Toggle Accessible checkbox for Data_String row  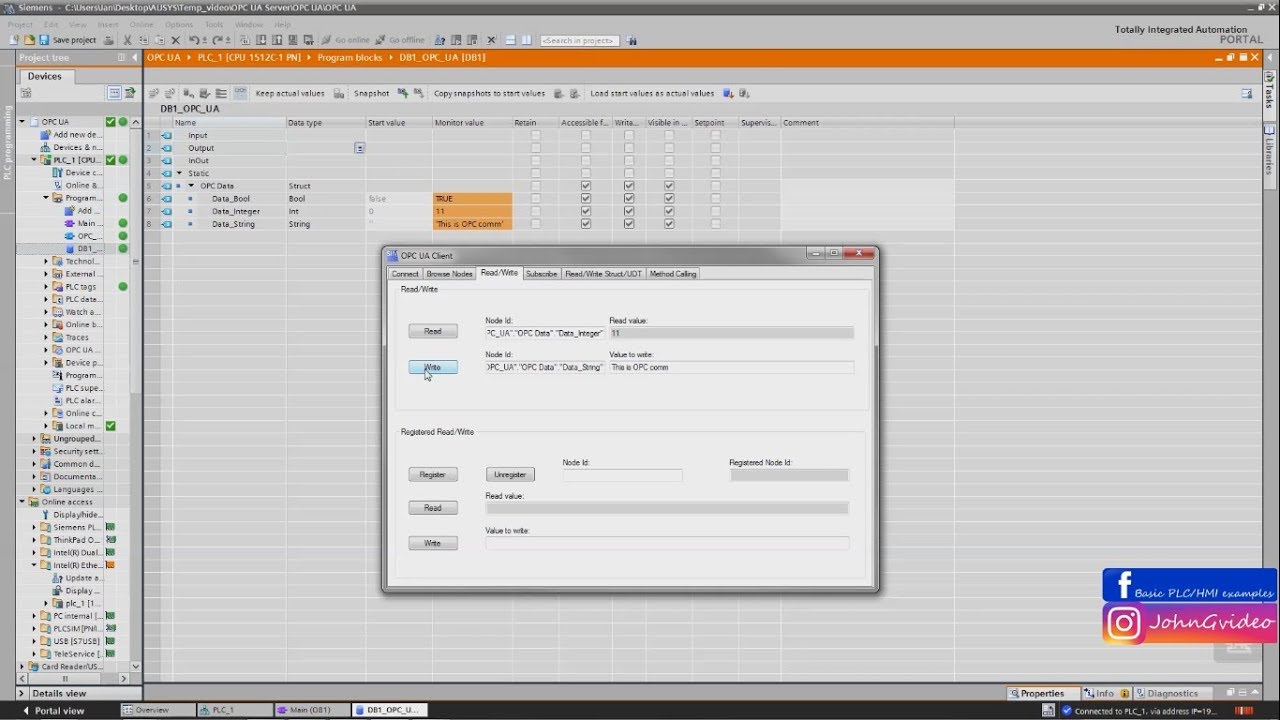(586, 224)
